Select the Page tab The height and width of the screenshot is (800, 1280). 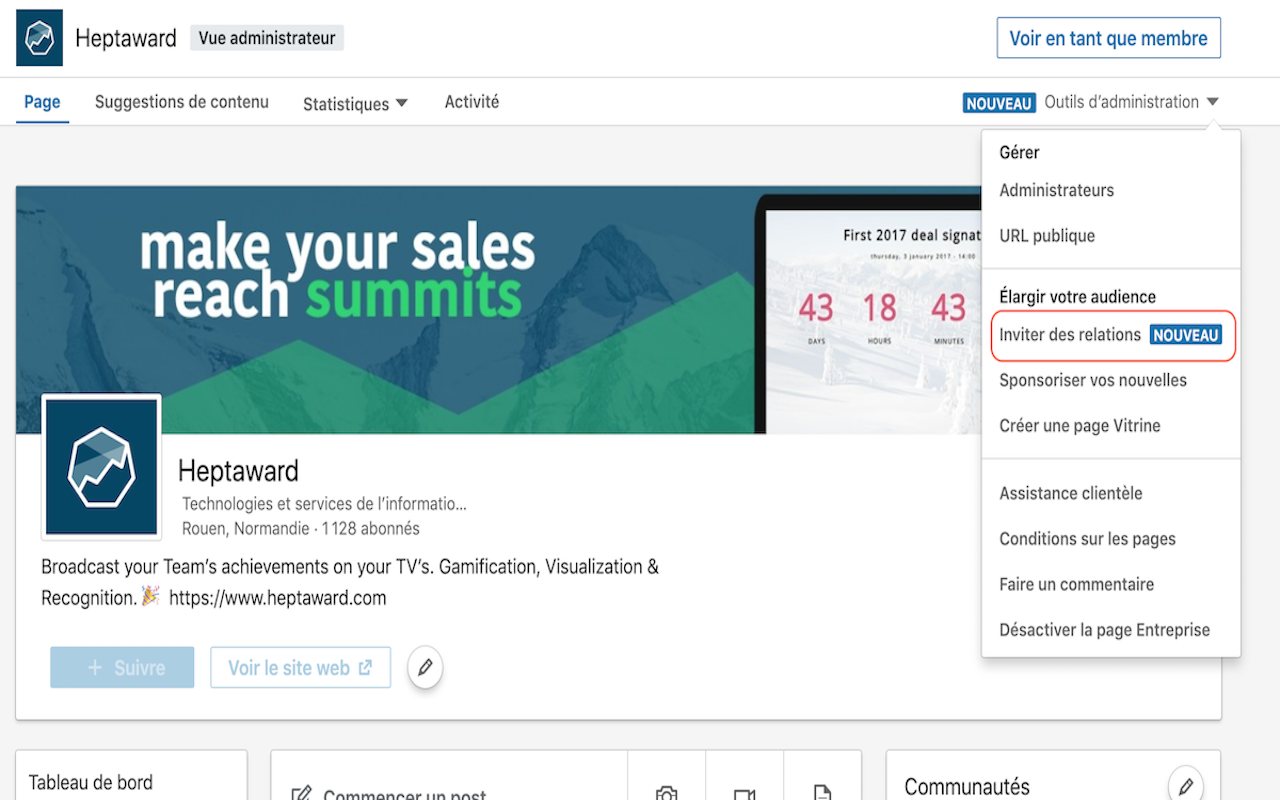pos(42,102)
